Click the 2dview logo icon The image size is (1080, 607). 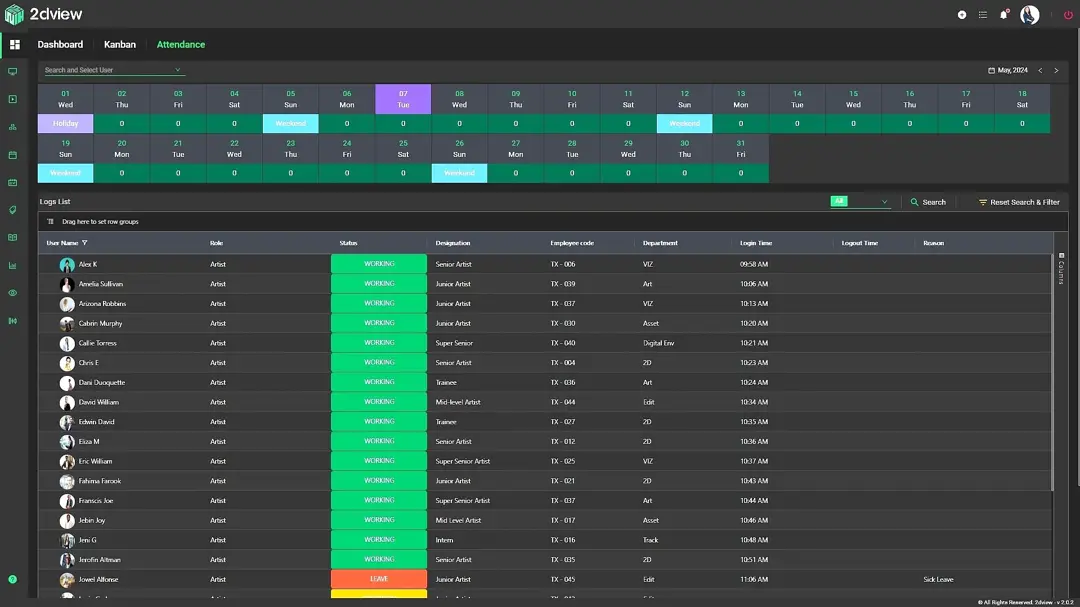point(14,14)
